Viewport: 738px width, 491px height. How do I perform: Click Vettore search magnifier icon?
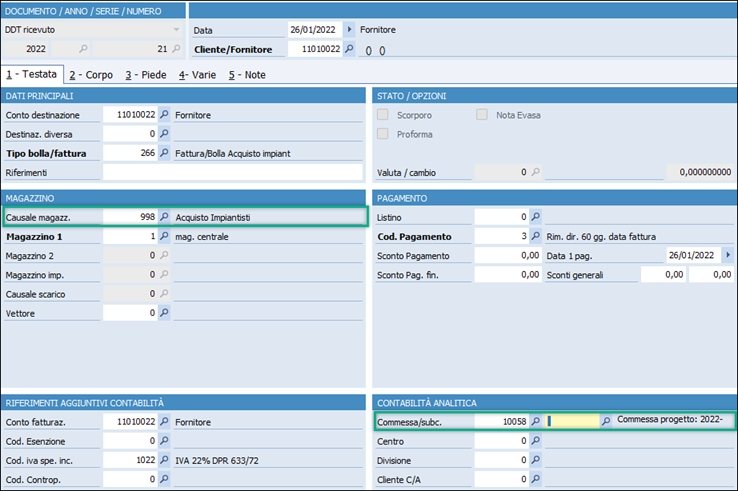165,313
